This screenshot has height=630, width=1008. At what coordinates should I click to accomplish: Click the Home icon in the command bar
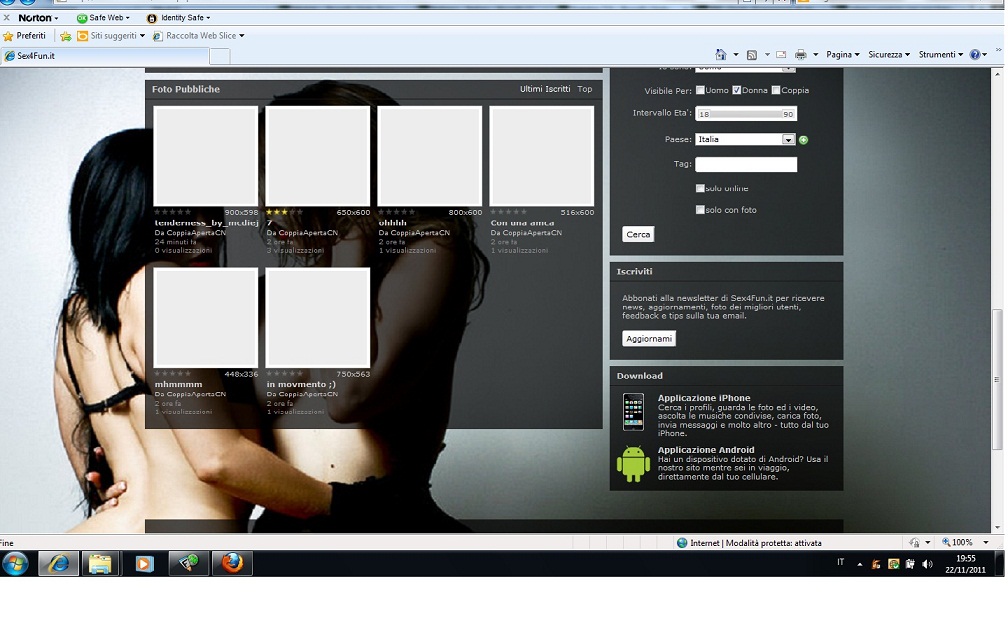point(721,55)
